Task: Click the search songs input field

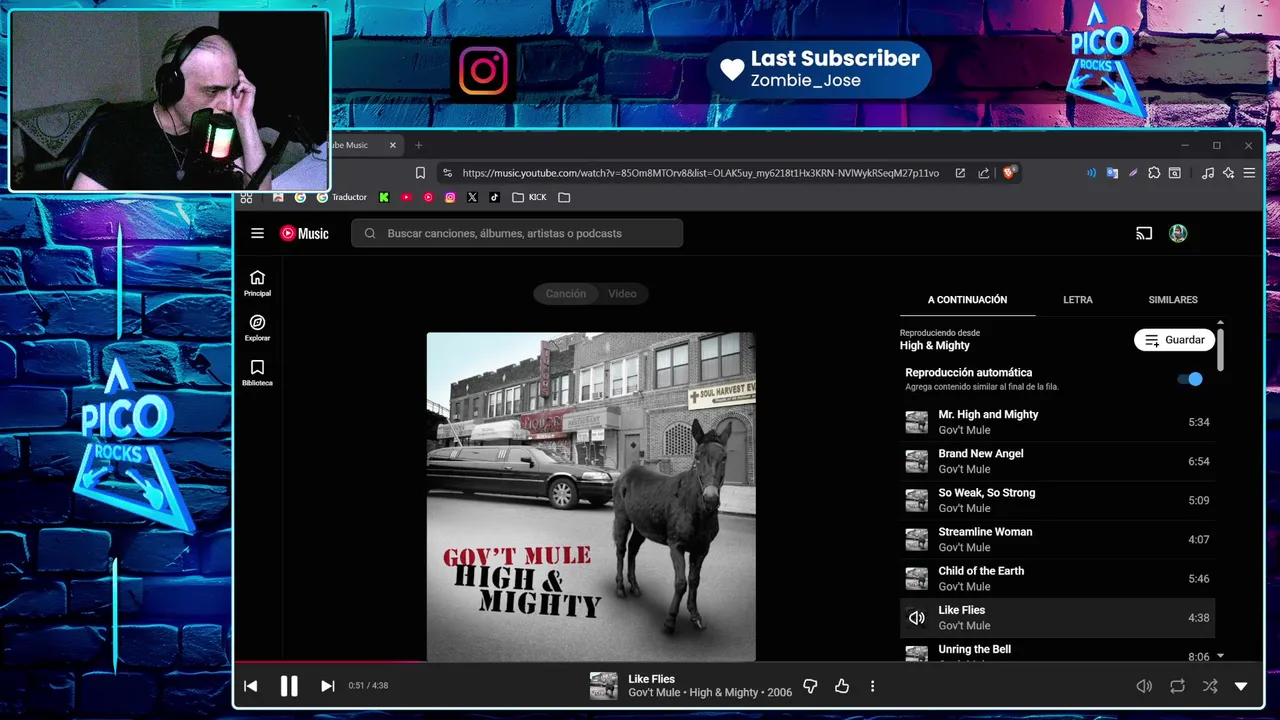Action: (x=517, y=233)
